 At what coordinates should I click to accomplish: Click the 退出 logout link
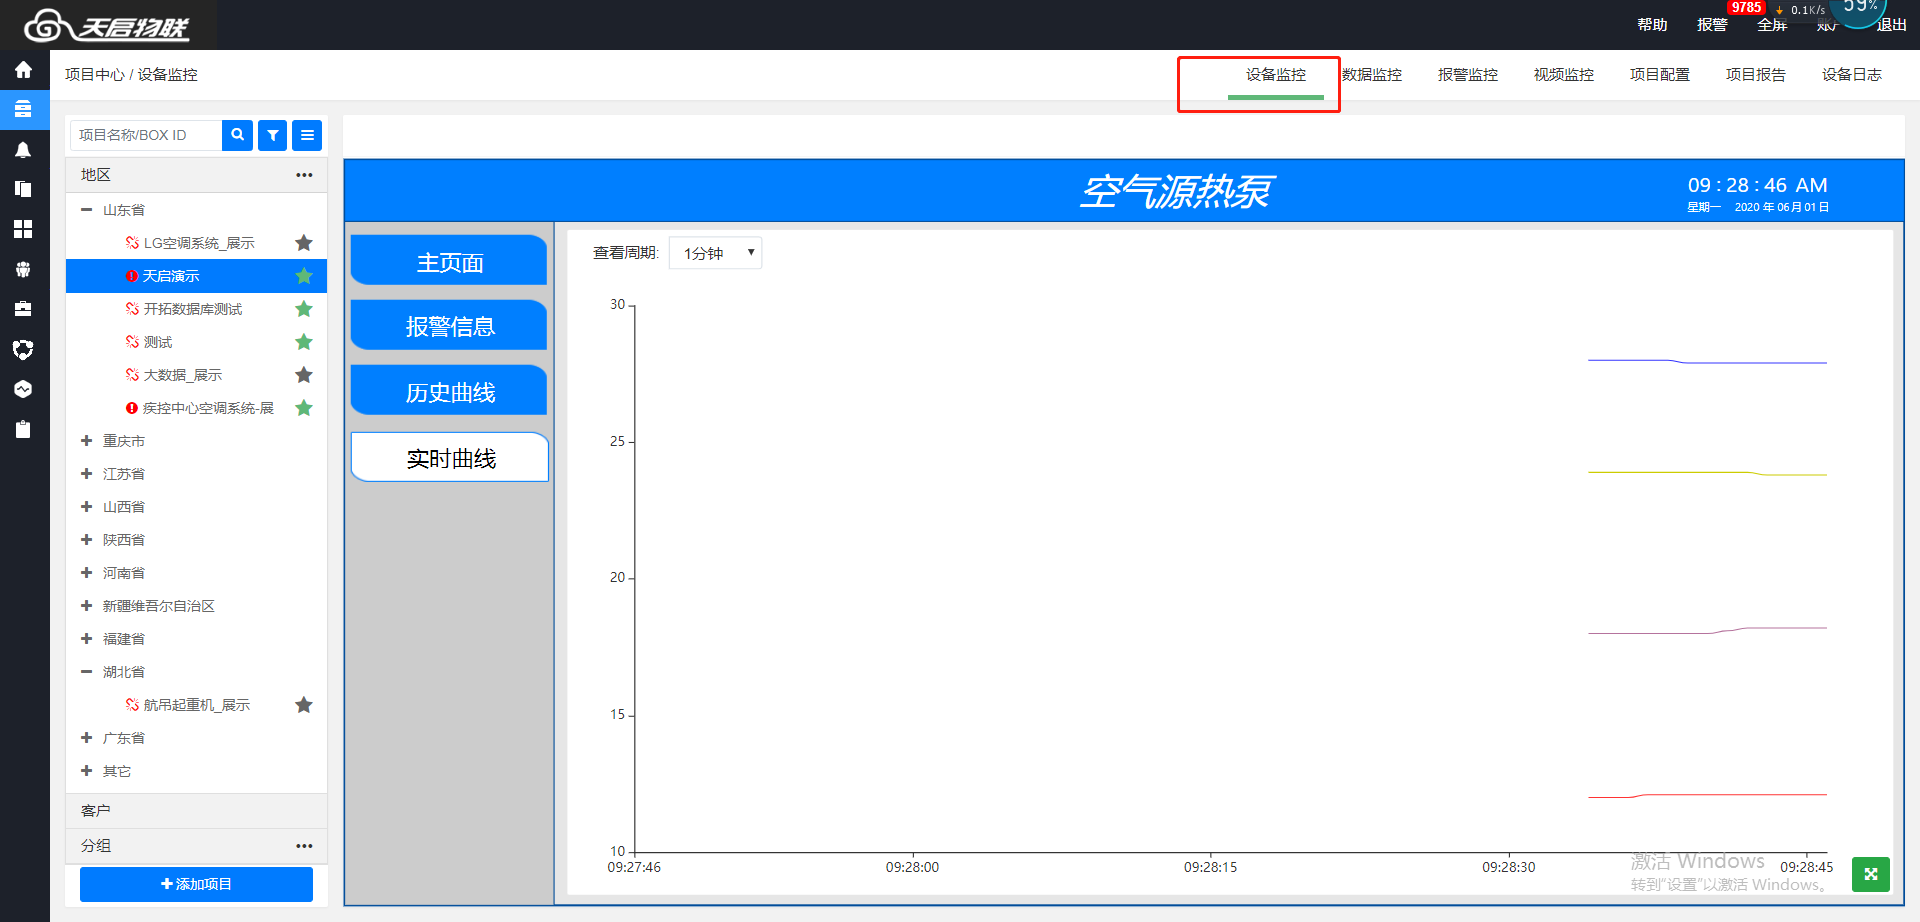pyautogui.click(x=1892, y=25)
